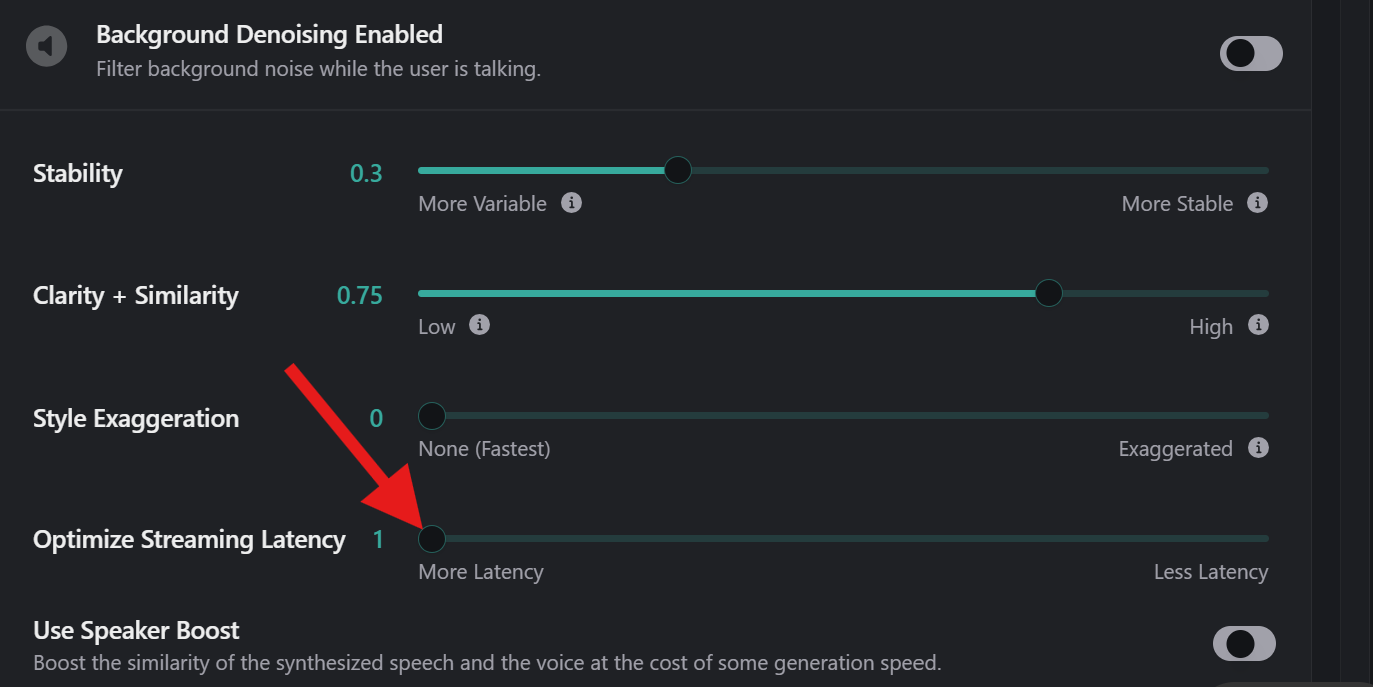Click the Use Speaker Boost heading

136,631
